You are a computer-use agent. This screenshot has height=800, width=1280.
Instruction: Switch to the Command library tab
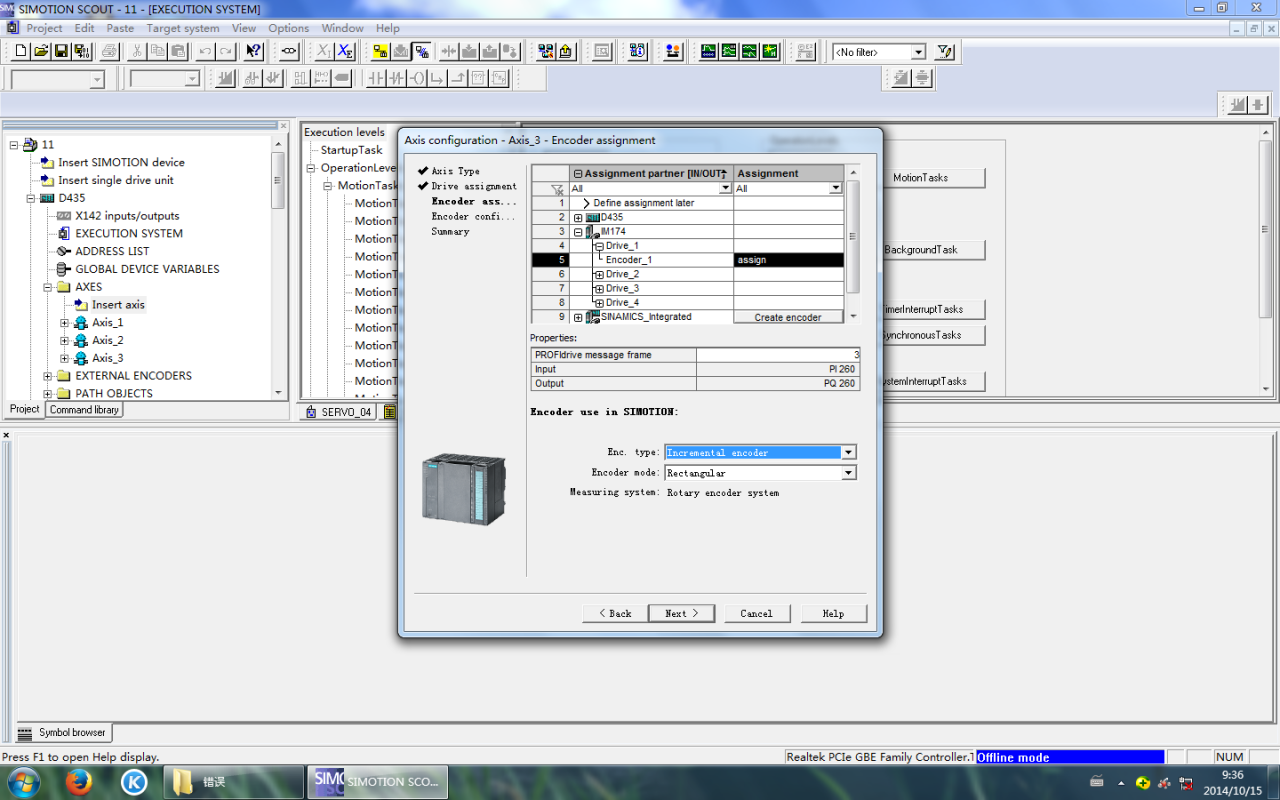point(84,410)
